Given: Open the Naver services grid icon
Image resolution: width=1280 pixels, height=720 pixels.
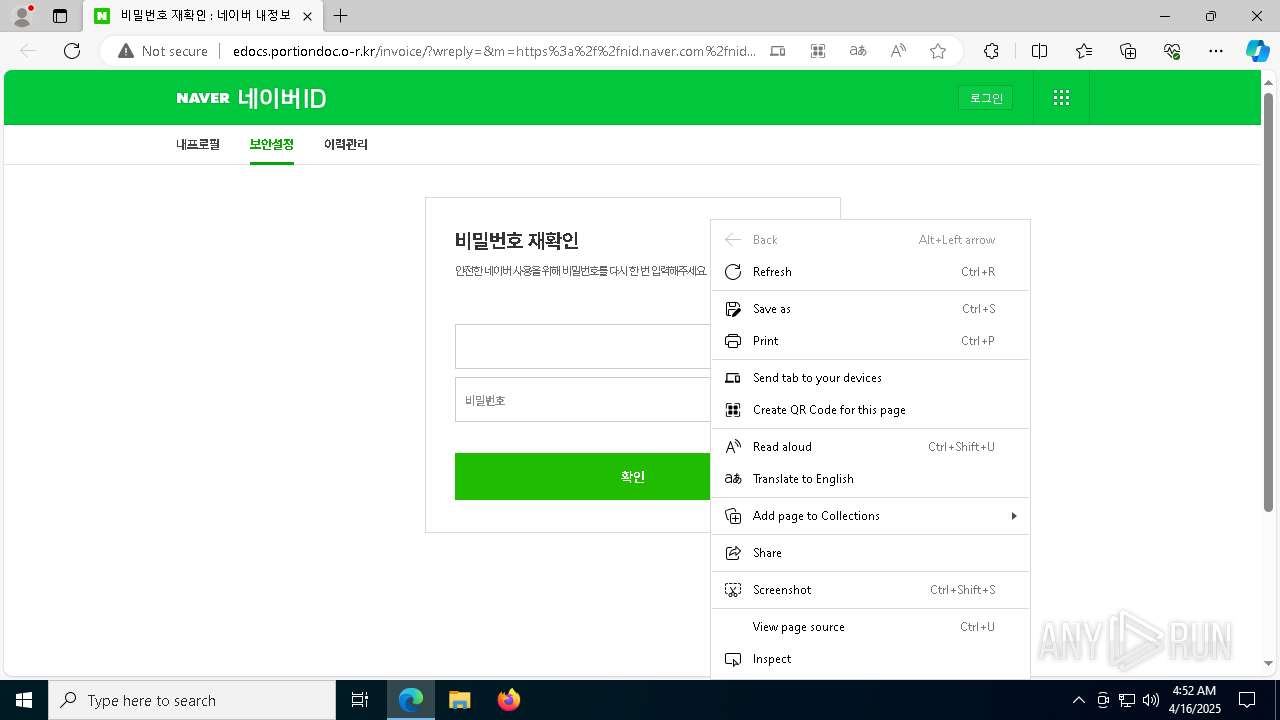Looking at the screenshot, I should pyautogui.click(x=1062, y=98).
